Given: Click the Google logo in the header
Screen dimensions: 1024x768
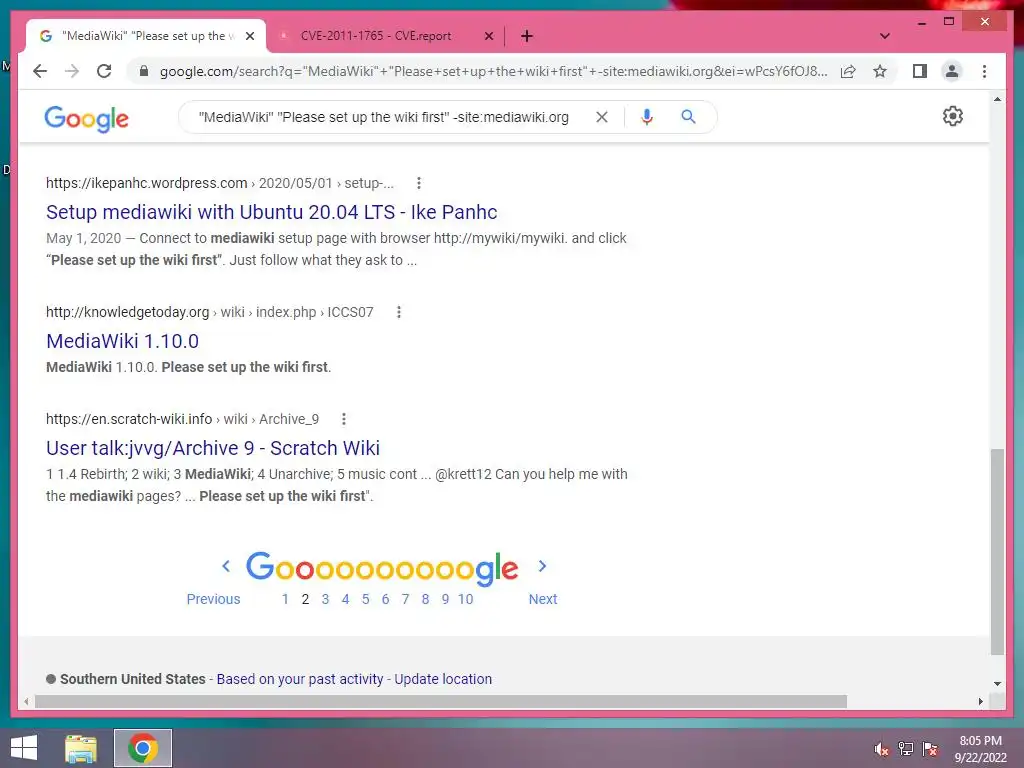Looking at the screenshot, I should tap(86, 118).
